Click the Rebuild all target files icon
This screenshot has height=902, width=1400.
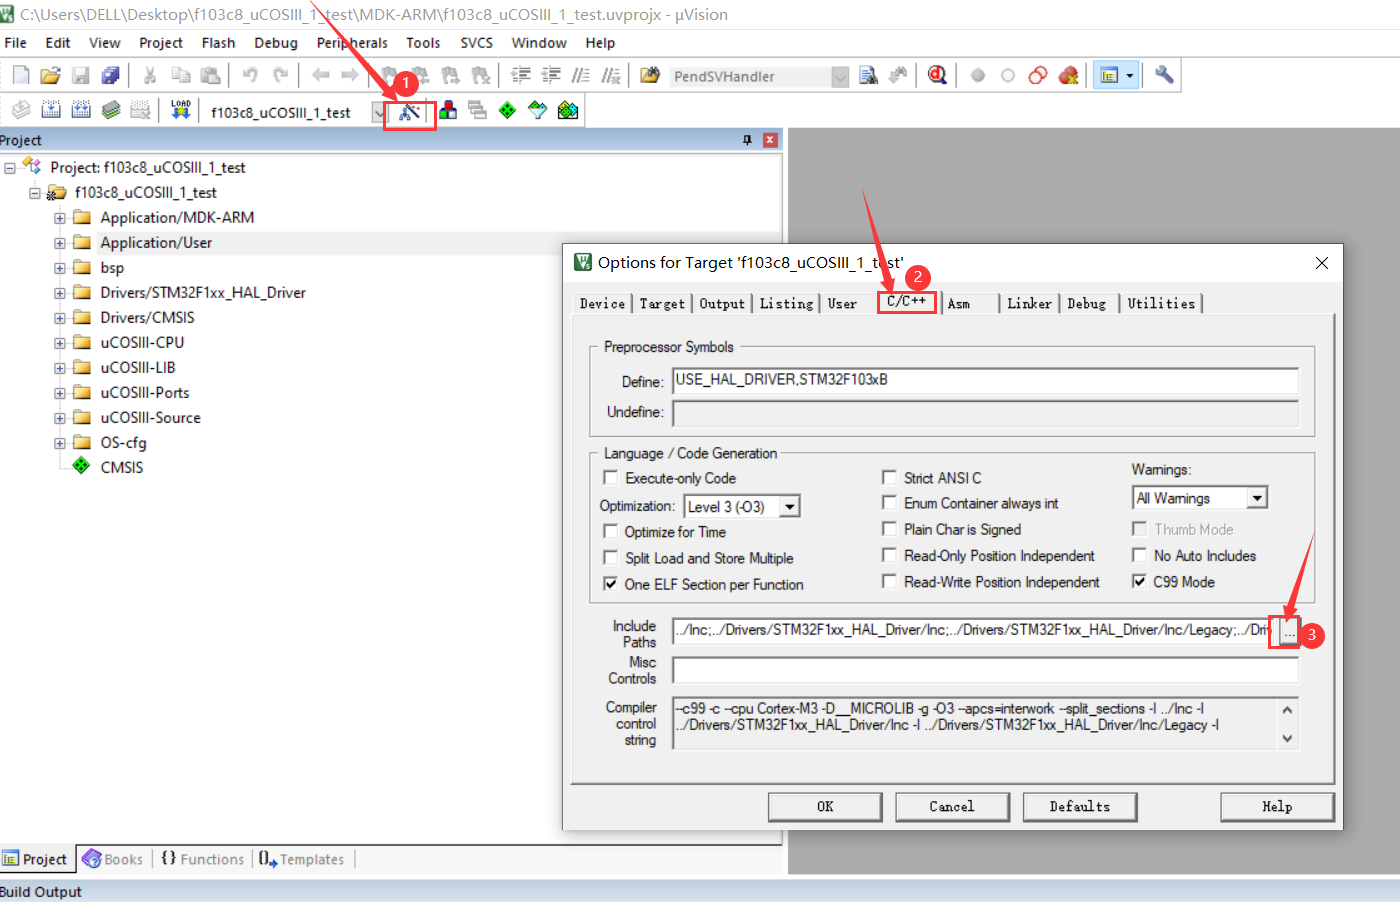click(81, 110)
